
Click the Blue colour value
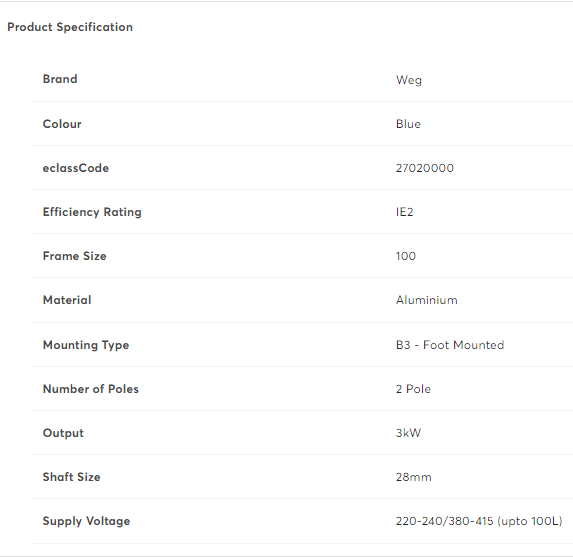pyautogui.click(x=408, y=124)
